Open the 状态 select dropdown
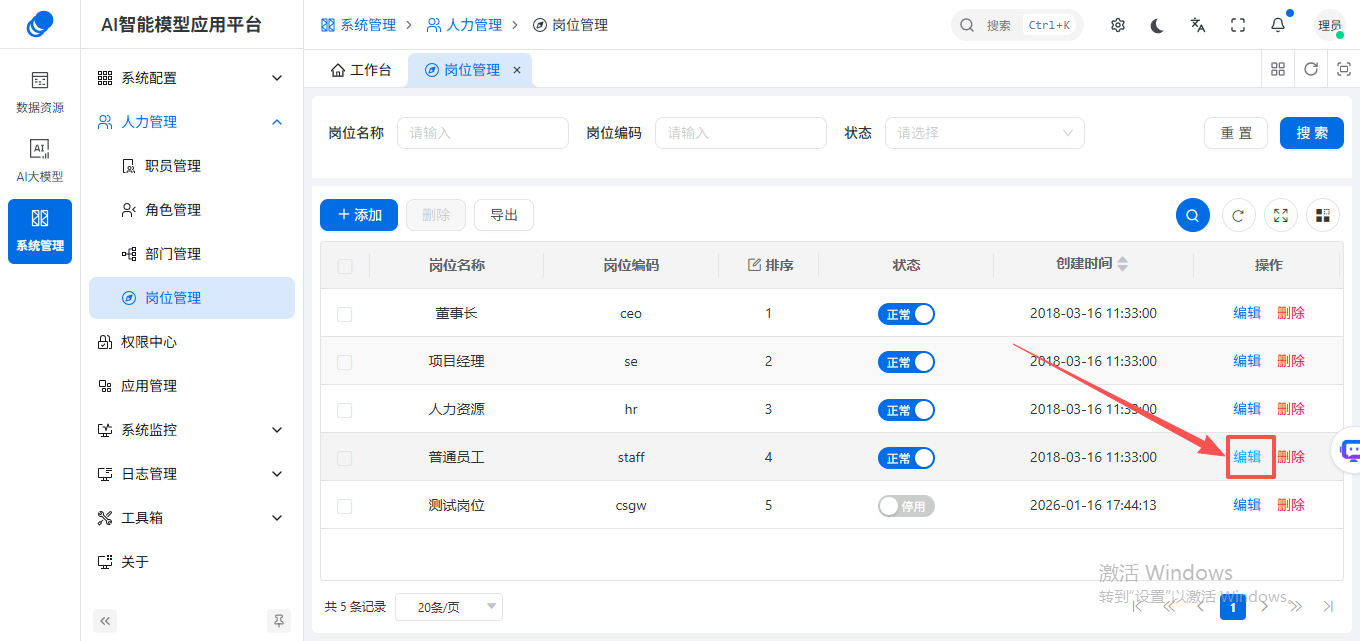The image size is (1360, 641). pyautogui.click(x=985, y=133)
